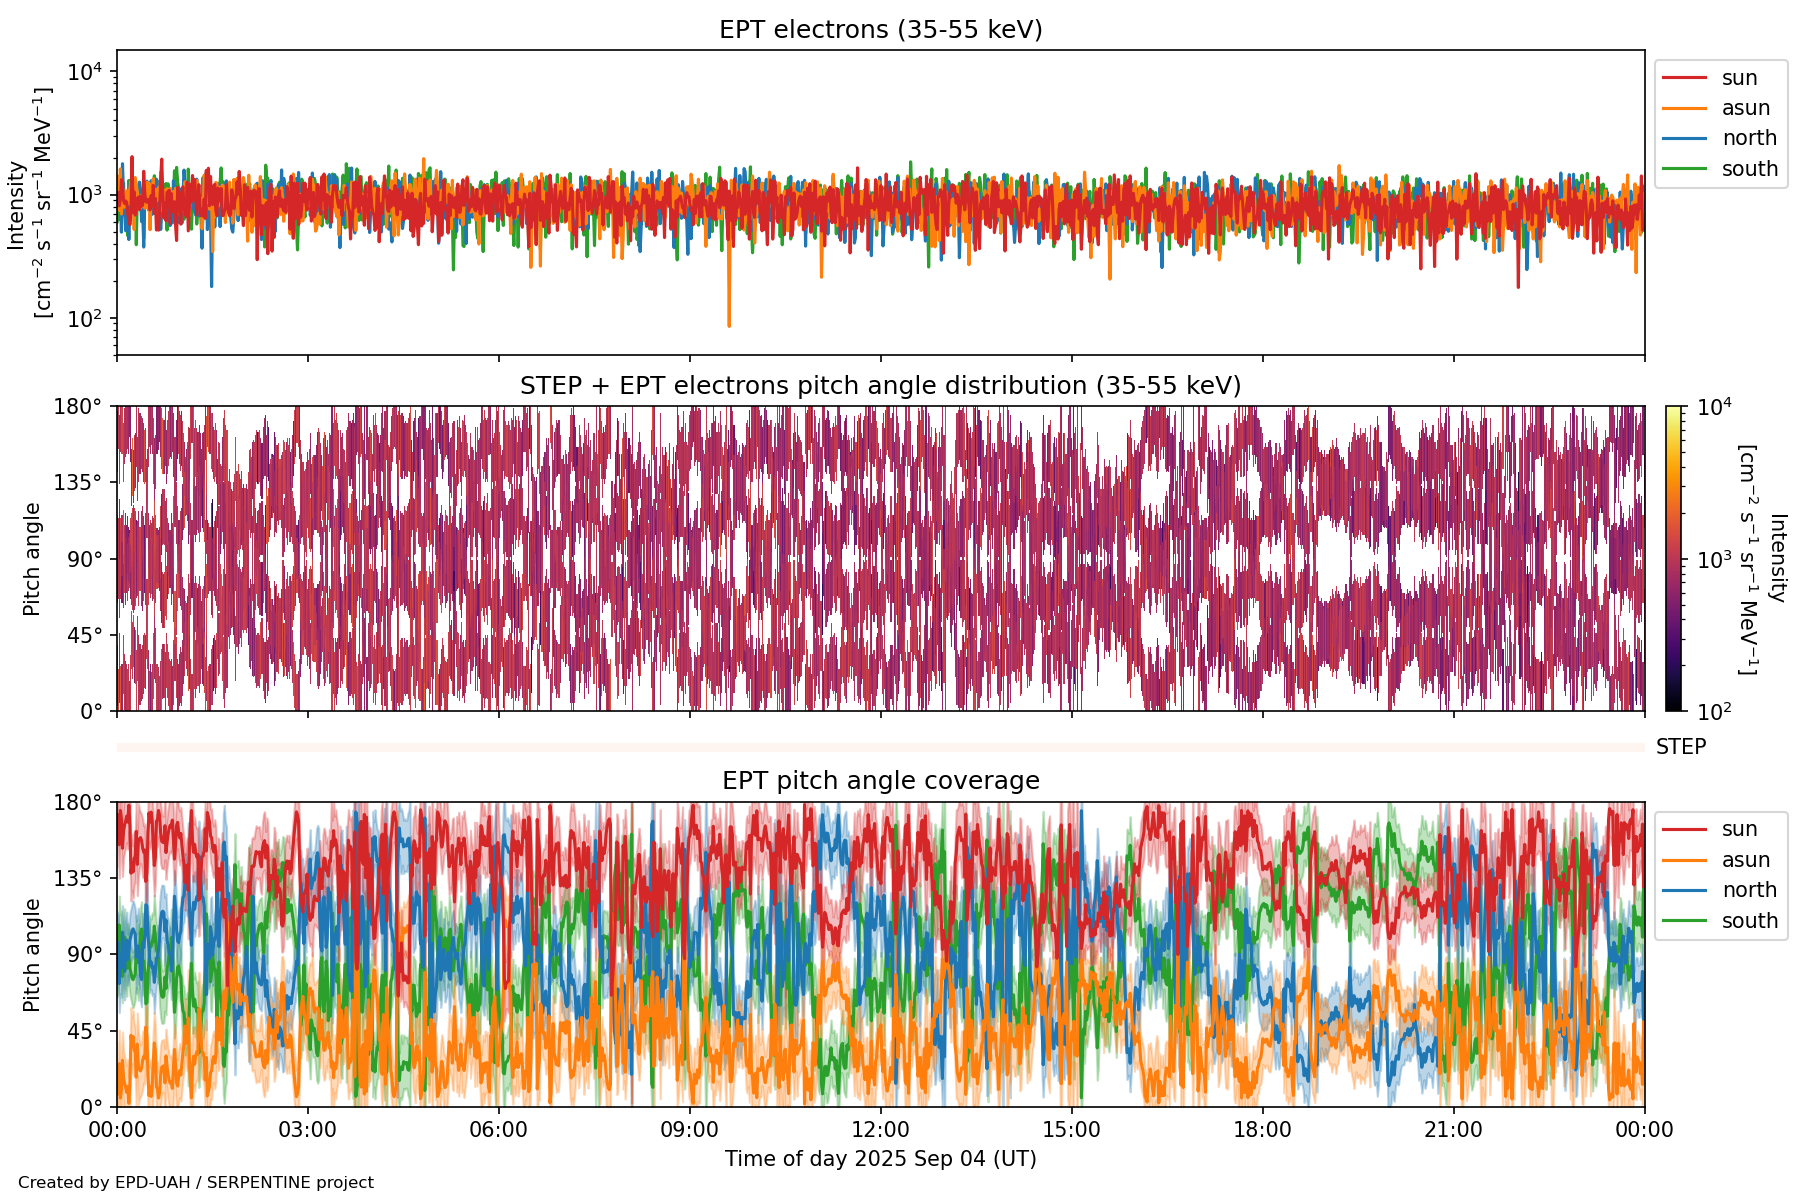The width and height of the screenshot is (1800, 1200).
Task: Click the asun entry in the pitch angle coverage legend
Action: click(1745, 860)
